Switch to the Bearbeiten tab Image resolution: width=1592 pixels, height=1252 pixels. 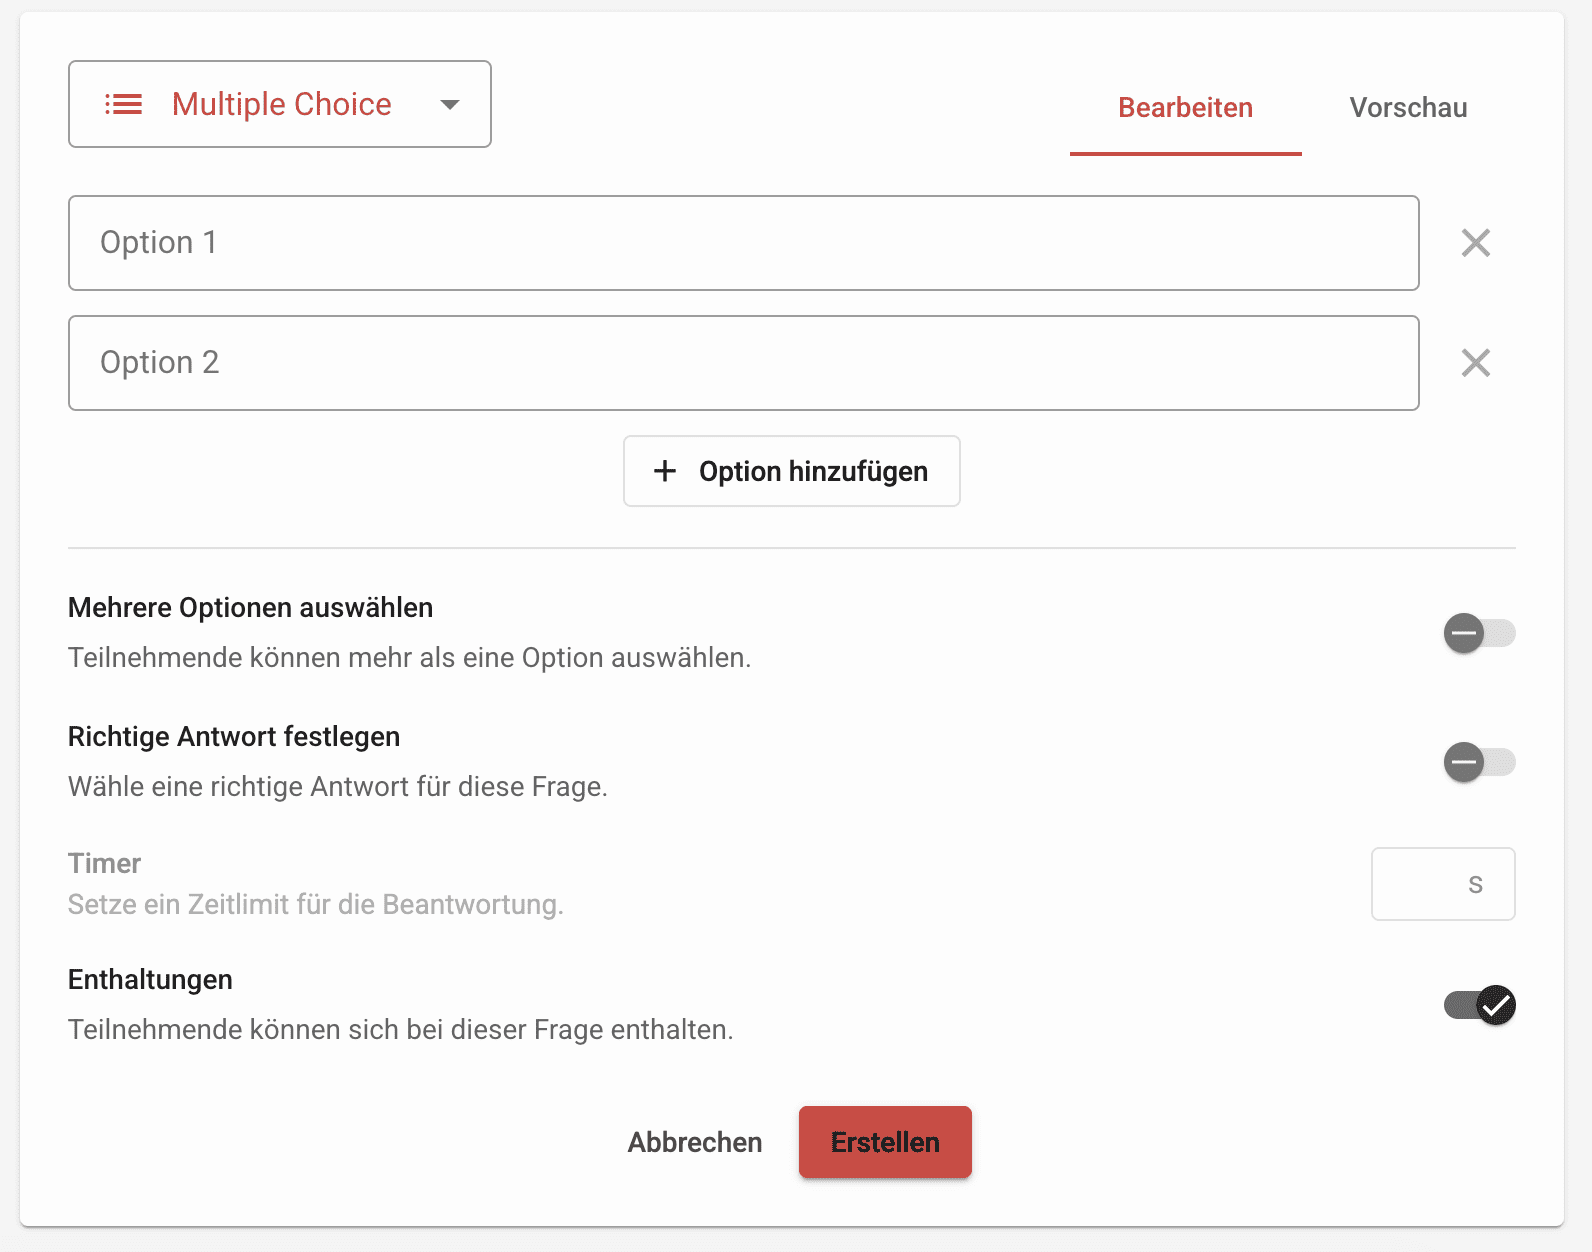pyautogui.click(x=1186, y=108)
